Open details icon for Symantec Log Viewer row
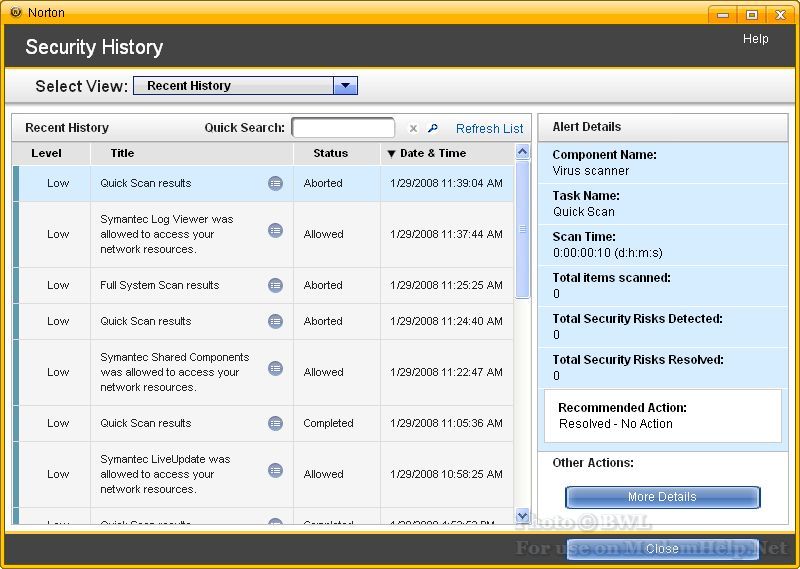The image size is (800, 569). click(x=276, y=231)
